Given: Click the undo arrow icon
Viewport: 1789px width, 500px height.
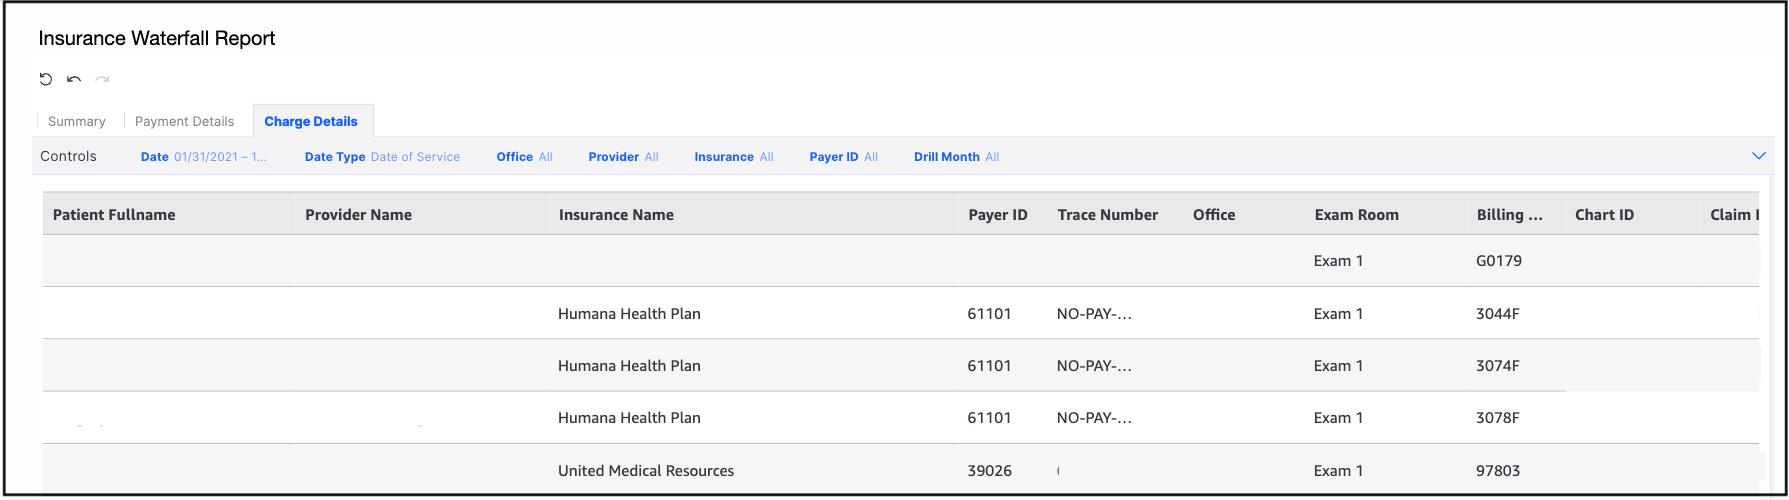Looking at the screenshot, I should click(74, 79).
